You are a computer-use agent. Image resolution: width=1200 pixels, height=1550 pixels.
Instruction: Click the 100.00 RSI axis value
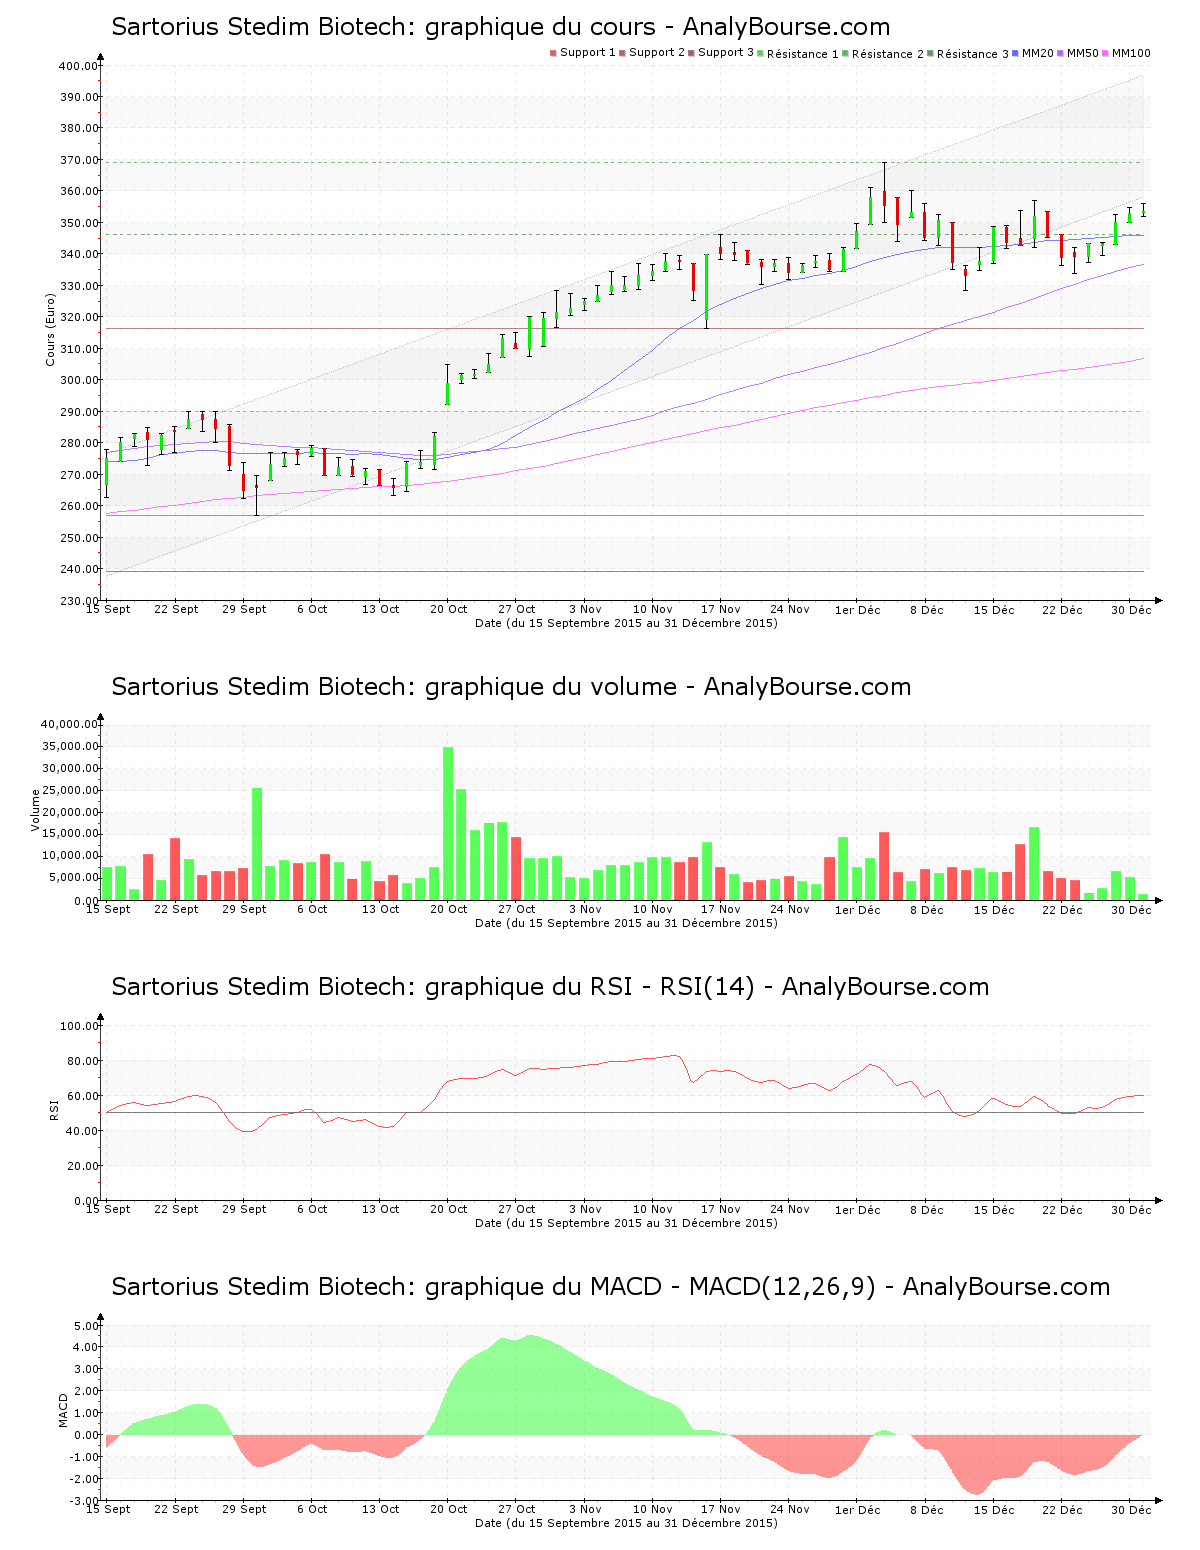79,1026
